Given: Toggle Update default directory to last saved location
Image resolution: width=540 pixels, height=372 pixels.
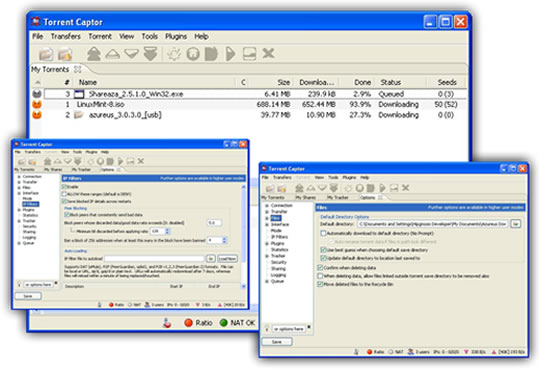Looking at the screenshot, I should pos(323,258).
